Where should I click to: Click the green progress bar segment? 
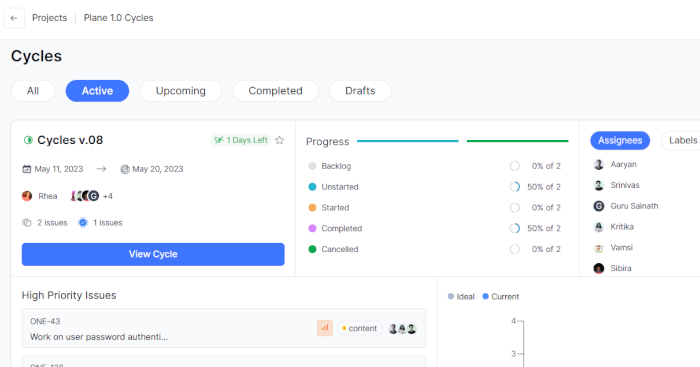pos(517,141)
